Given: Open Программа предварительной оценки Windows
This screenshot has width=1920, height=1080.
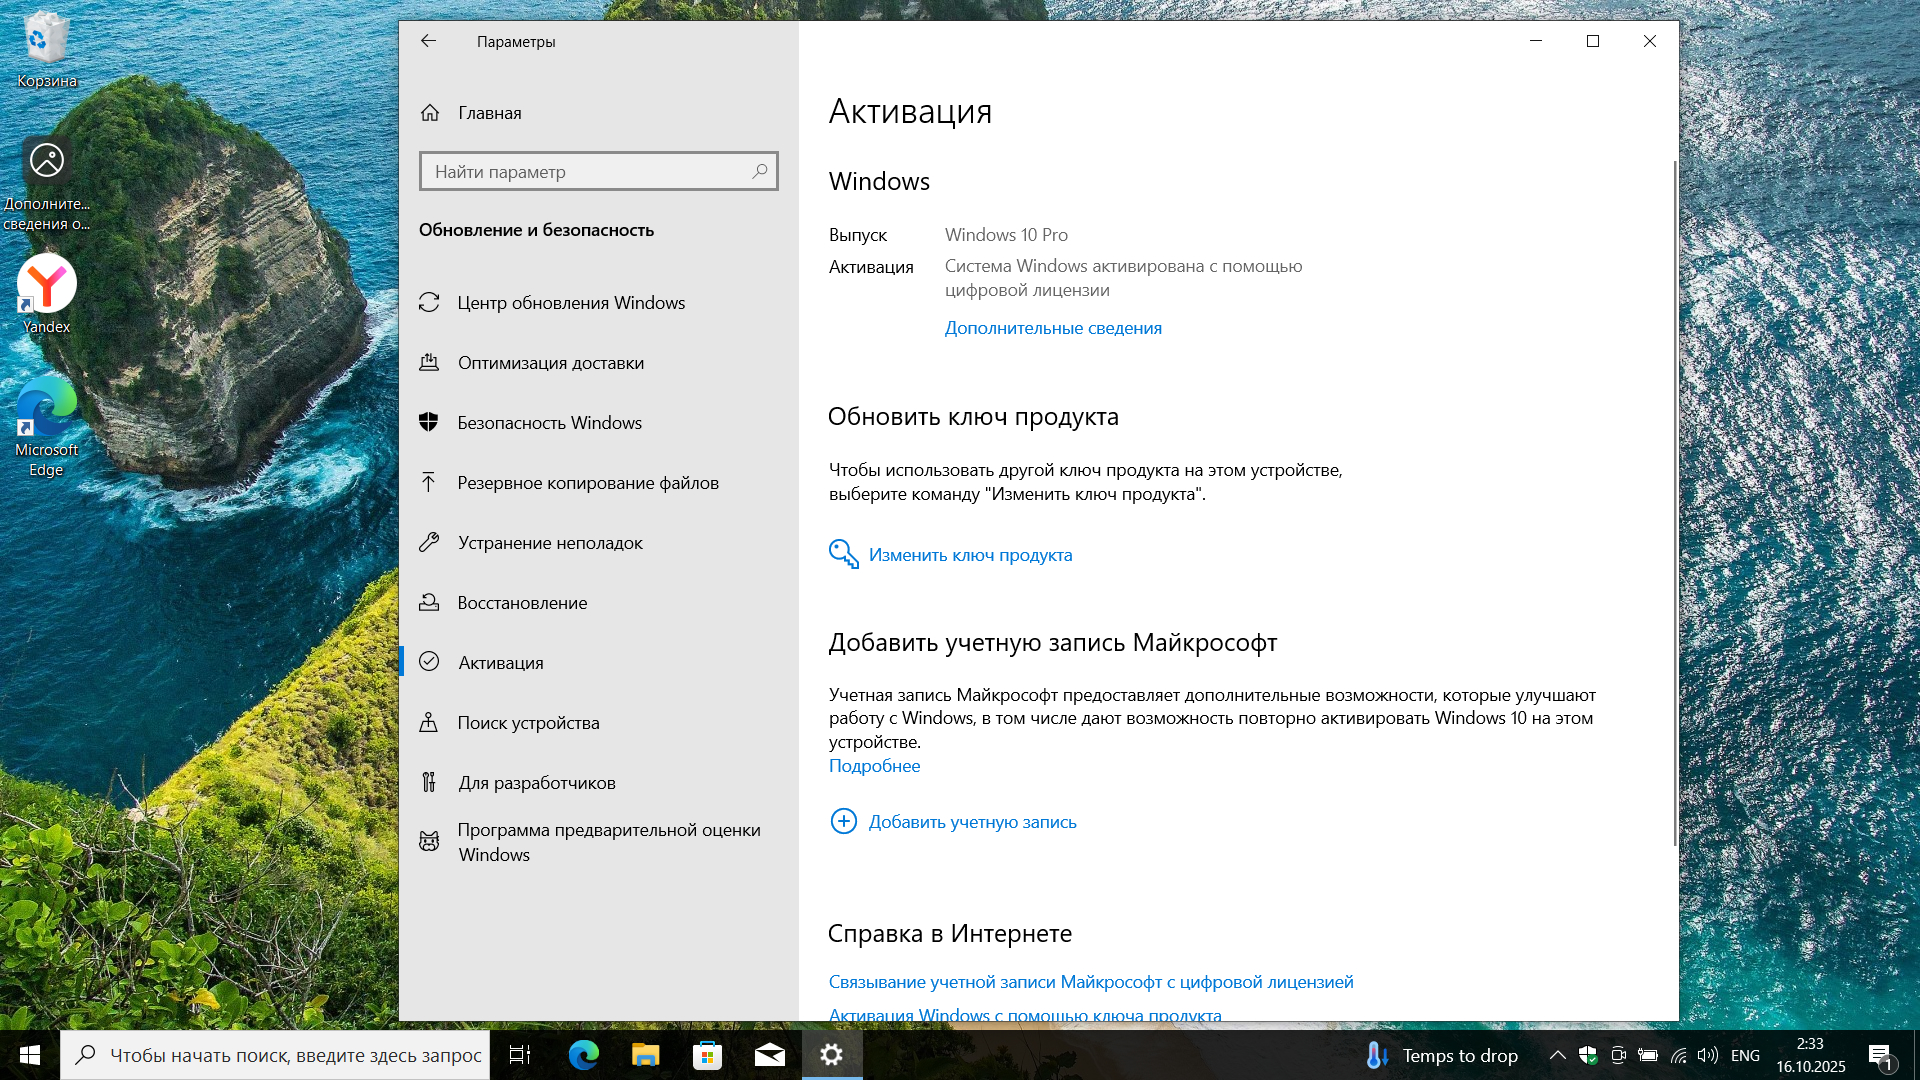Looking at the screenshot, I should [x=608, y=842].
